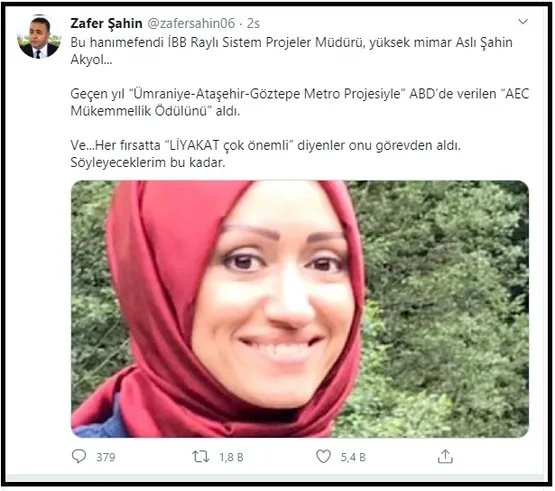Click the 379 reply count
This screenshot has width=555, height=491.
point(106,457)
